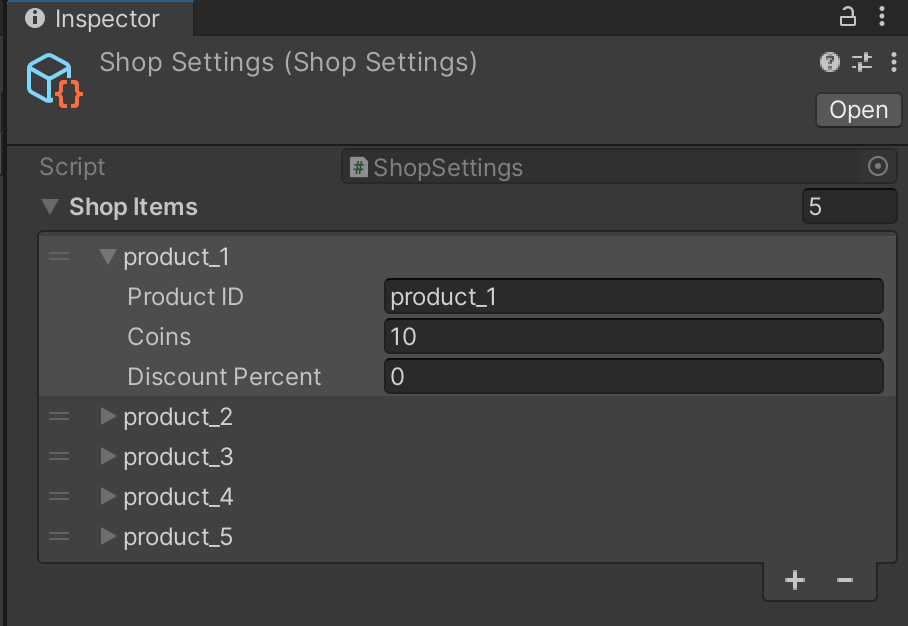Click the drag handle of product_3
The height and width of the screenshot is (626, 908).
click(x=59, y=457)
